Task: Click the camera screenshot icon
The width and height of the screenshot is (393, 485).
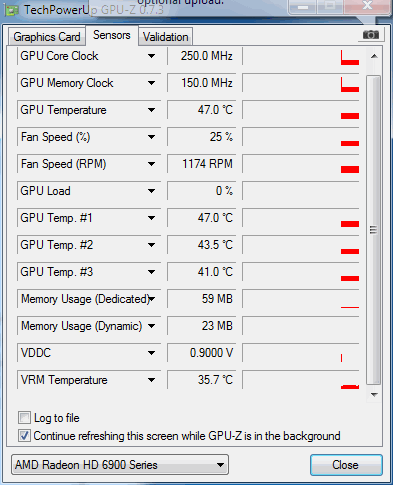Action: tap(371, 34)
